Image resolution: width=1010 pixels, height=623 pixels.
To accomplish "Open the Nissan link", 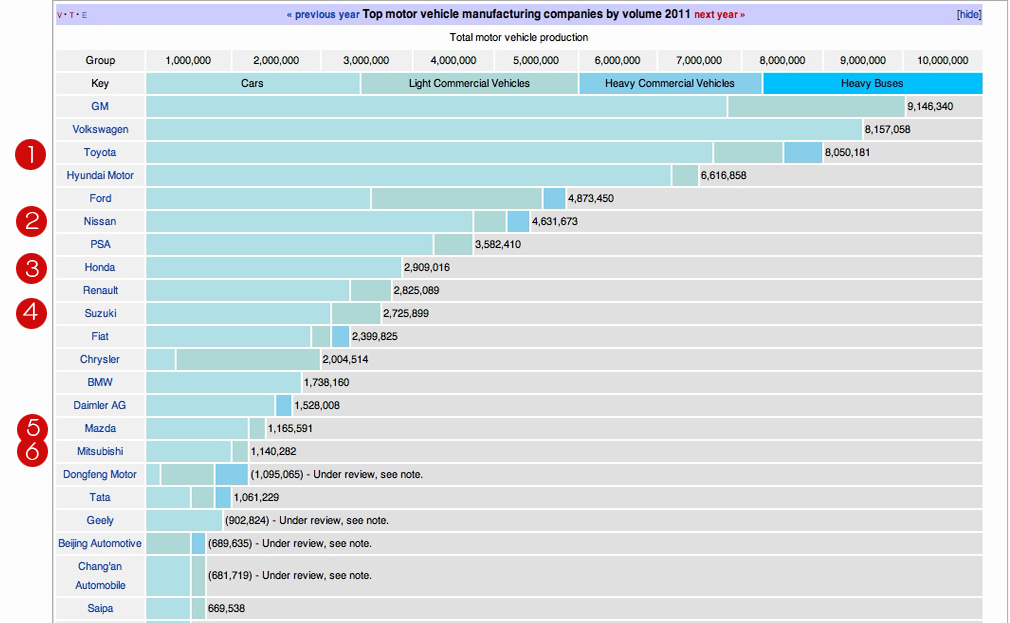I will [x=100, y=222].
